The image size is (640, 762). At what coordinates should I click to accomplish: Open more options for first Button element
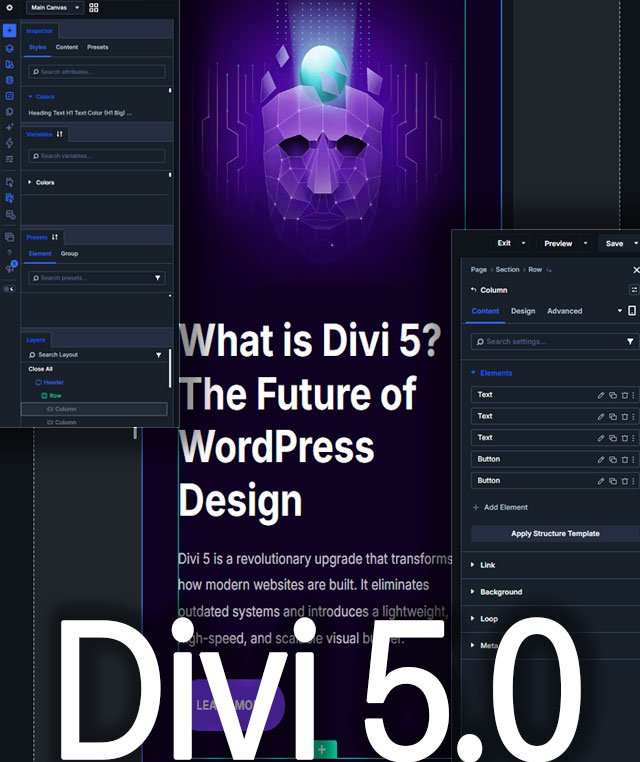tap(633, 459)
